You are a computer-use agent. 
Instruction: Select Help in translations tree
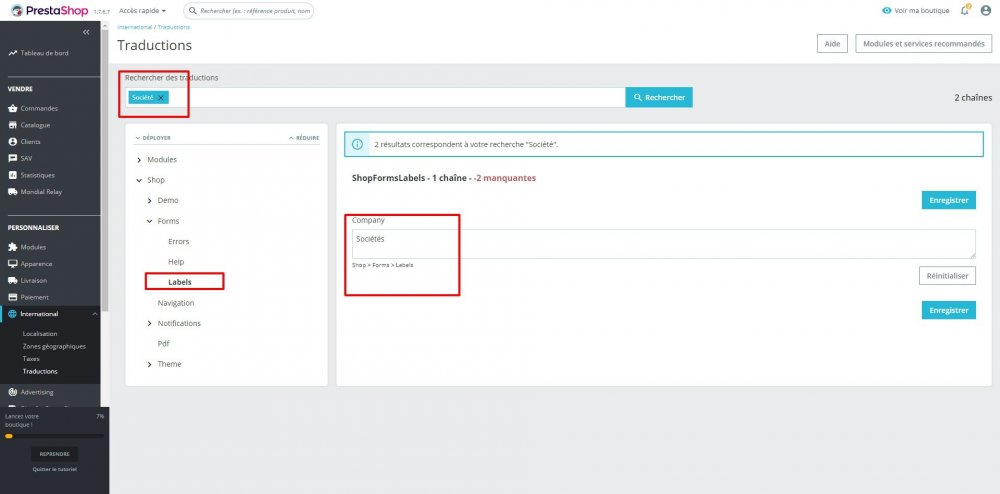click(176, 262)
